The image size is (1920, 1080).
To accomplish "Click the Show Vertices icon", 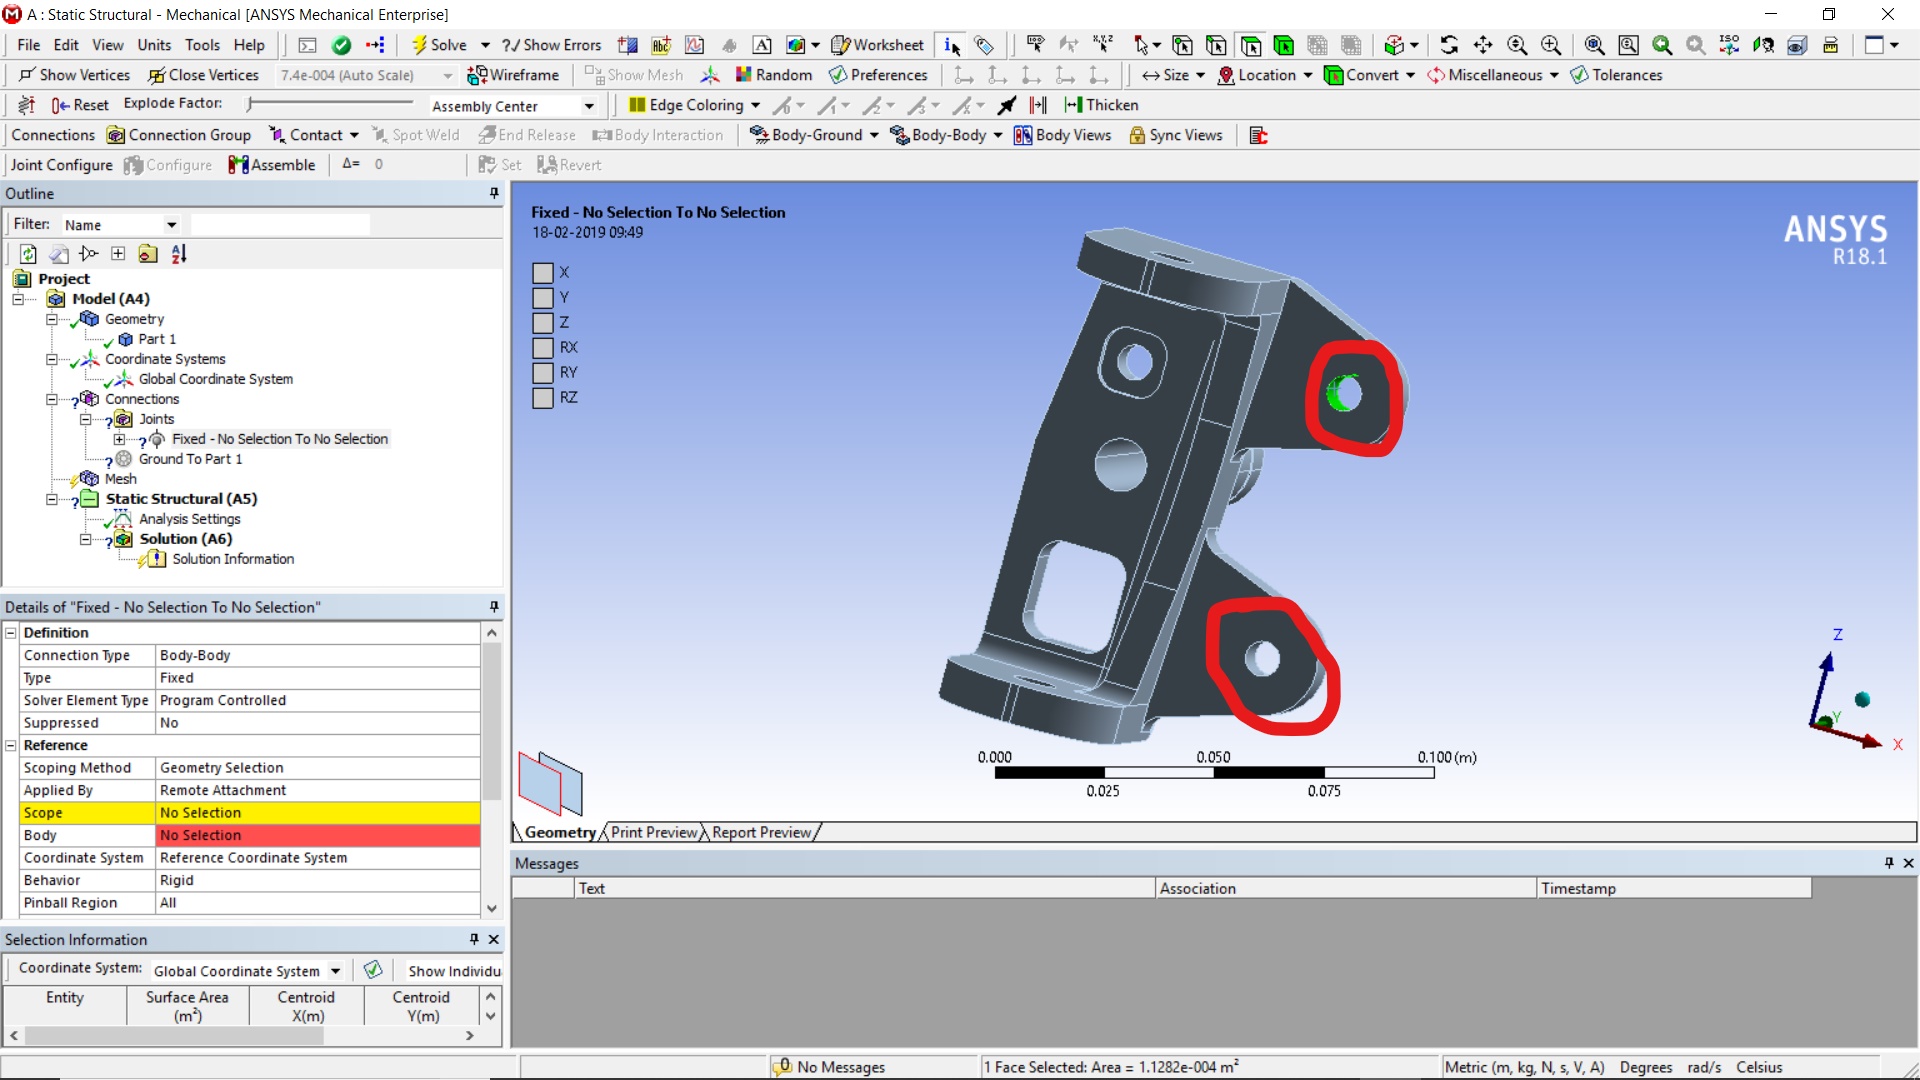I will [27, 75].
